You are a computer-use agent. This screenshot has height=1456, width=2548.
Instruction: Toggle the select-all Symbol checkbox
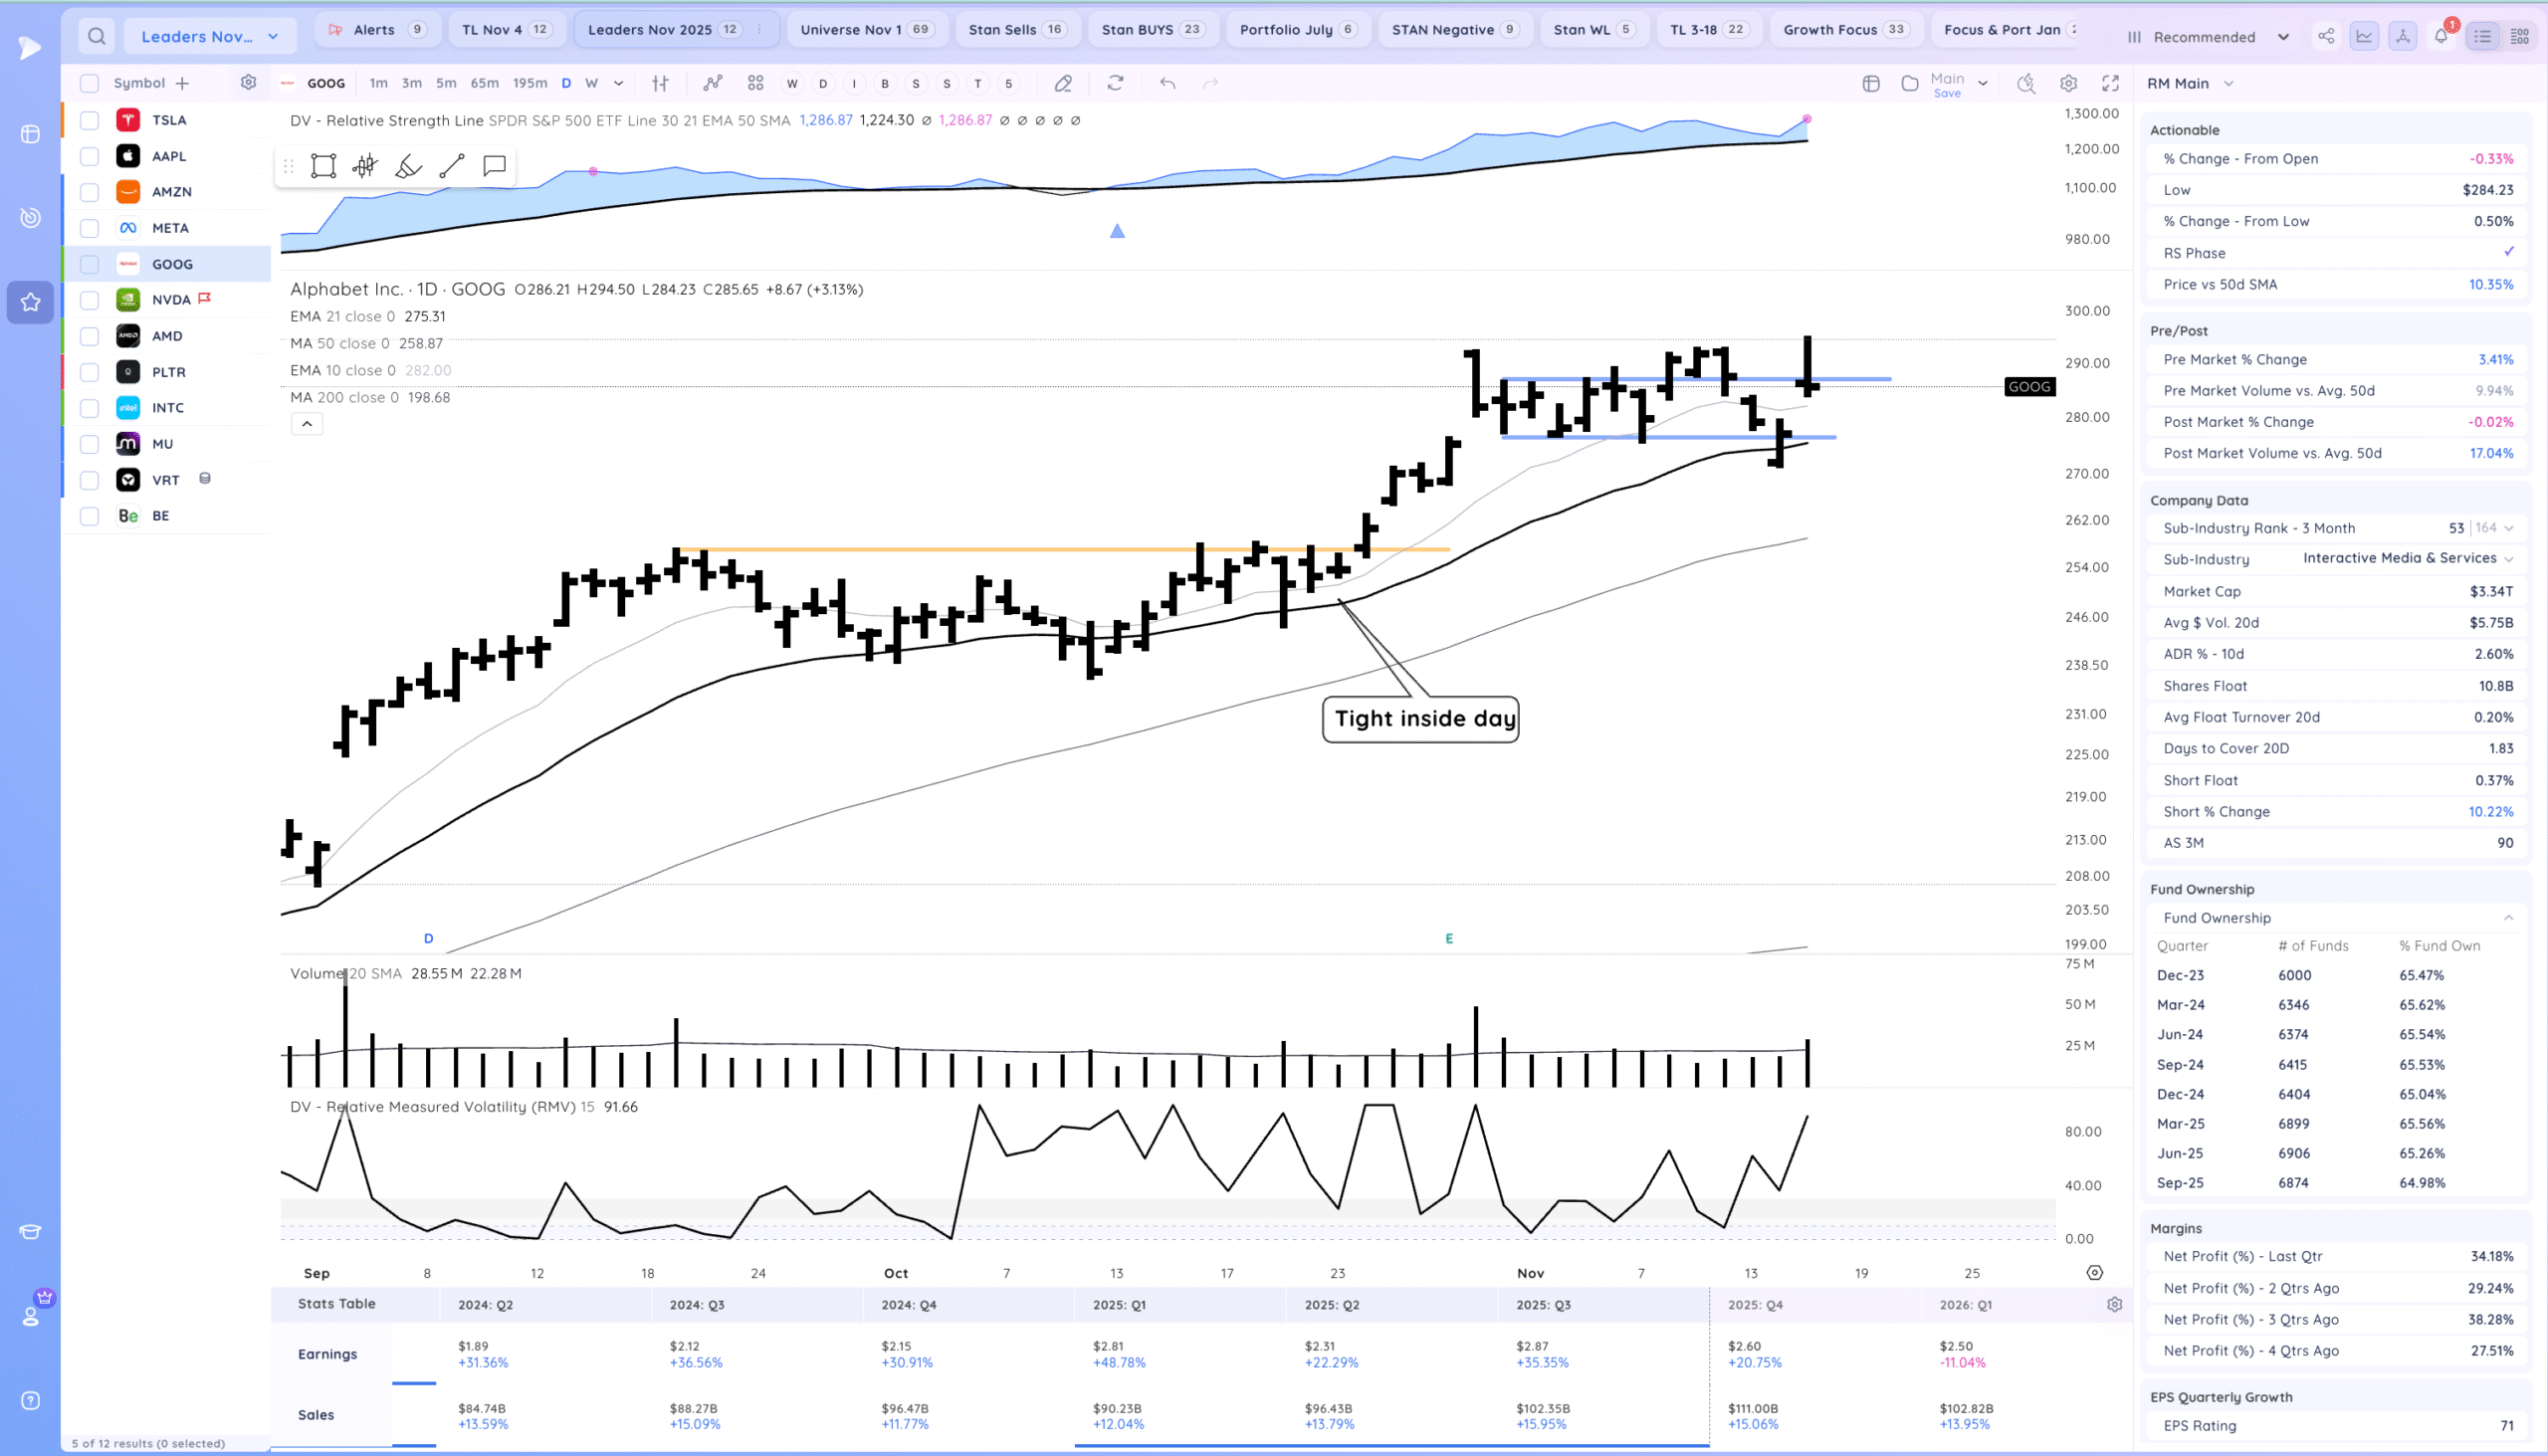90,84
